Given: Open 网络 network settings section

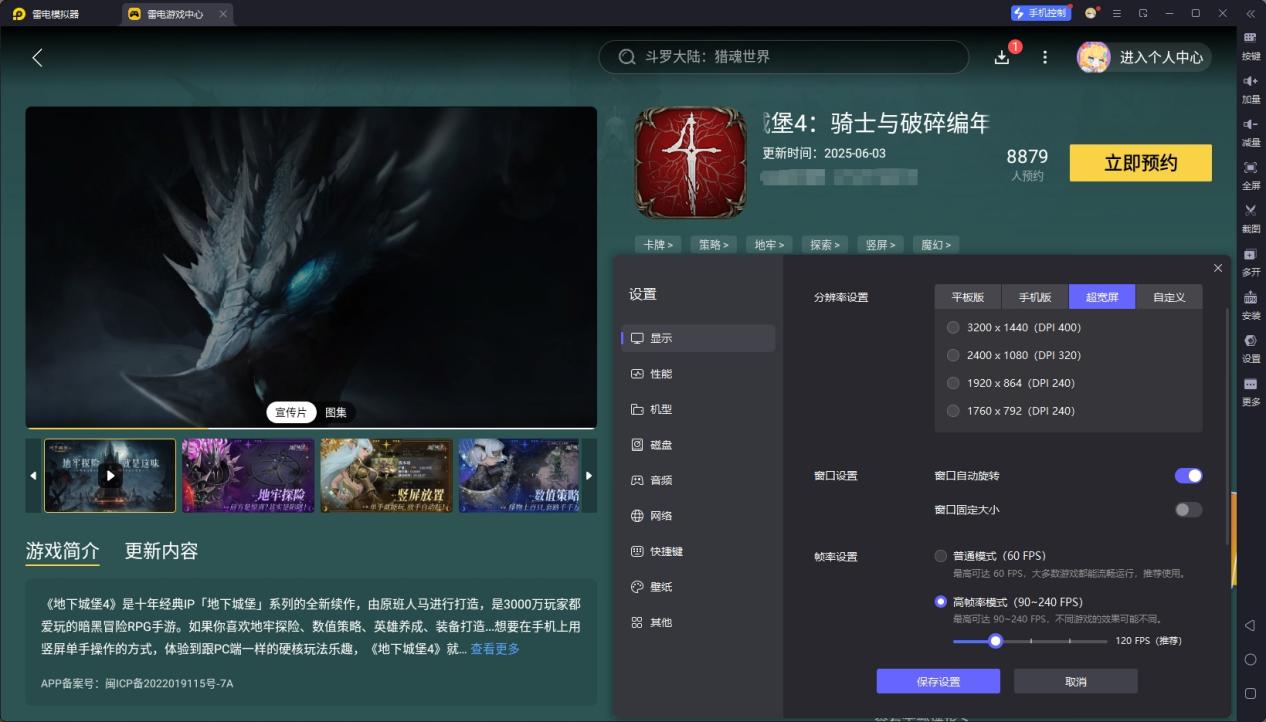Looking at the screenshot, I should 698,516.
